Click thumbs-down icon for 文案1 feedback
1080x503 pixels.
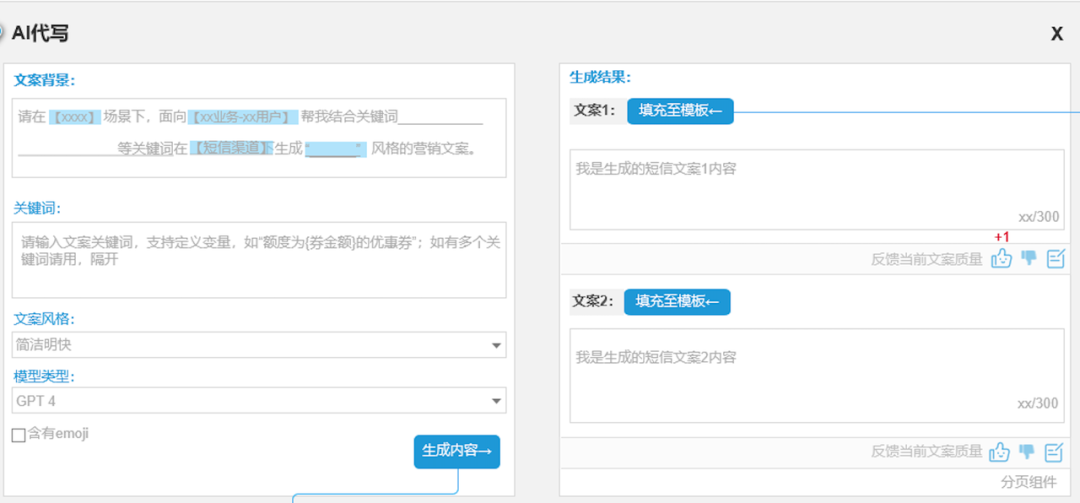click(x=1028, y=258)
